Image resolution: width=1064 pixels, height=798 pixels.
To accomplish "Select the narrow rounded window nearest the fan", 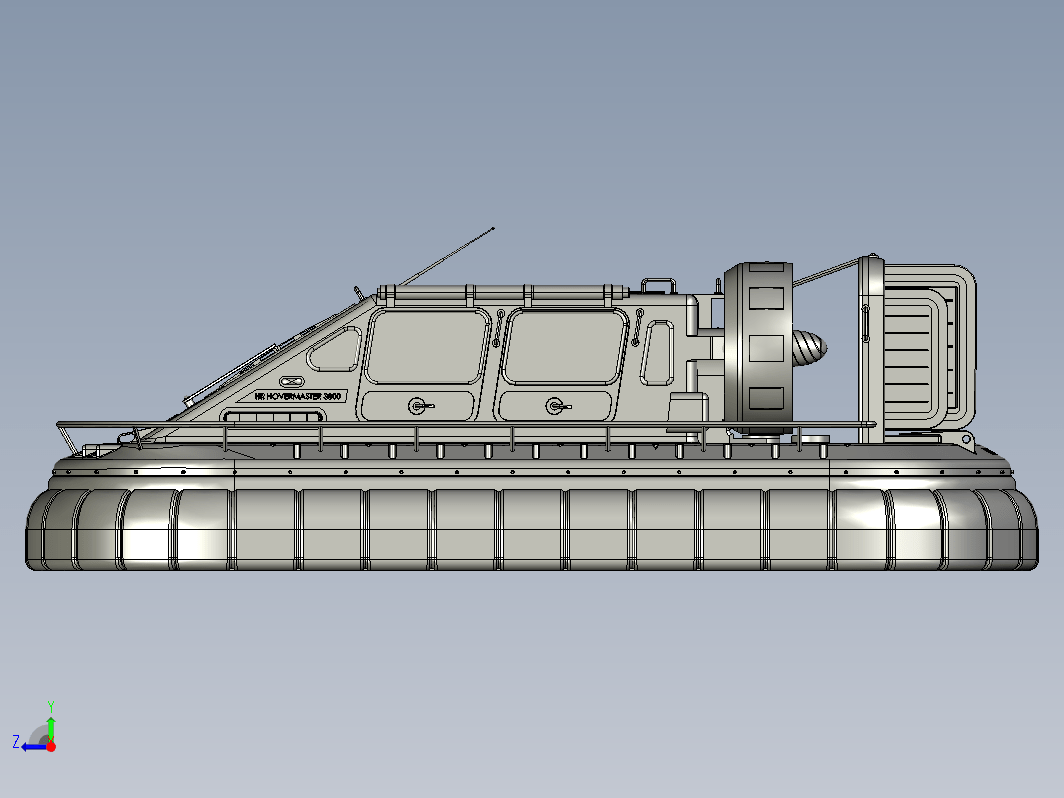I will 657,353.
